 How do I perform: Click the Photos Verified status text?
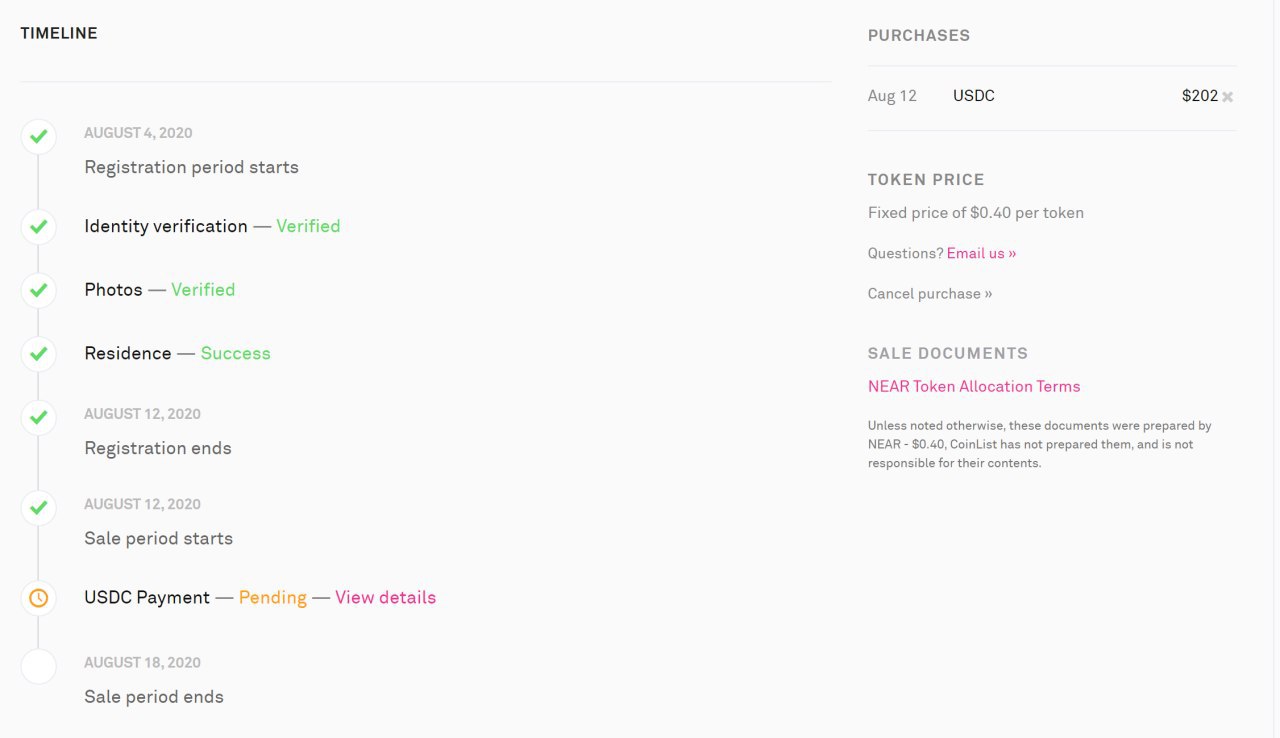pyautogui.click(x=203, y=289)
